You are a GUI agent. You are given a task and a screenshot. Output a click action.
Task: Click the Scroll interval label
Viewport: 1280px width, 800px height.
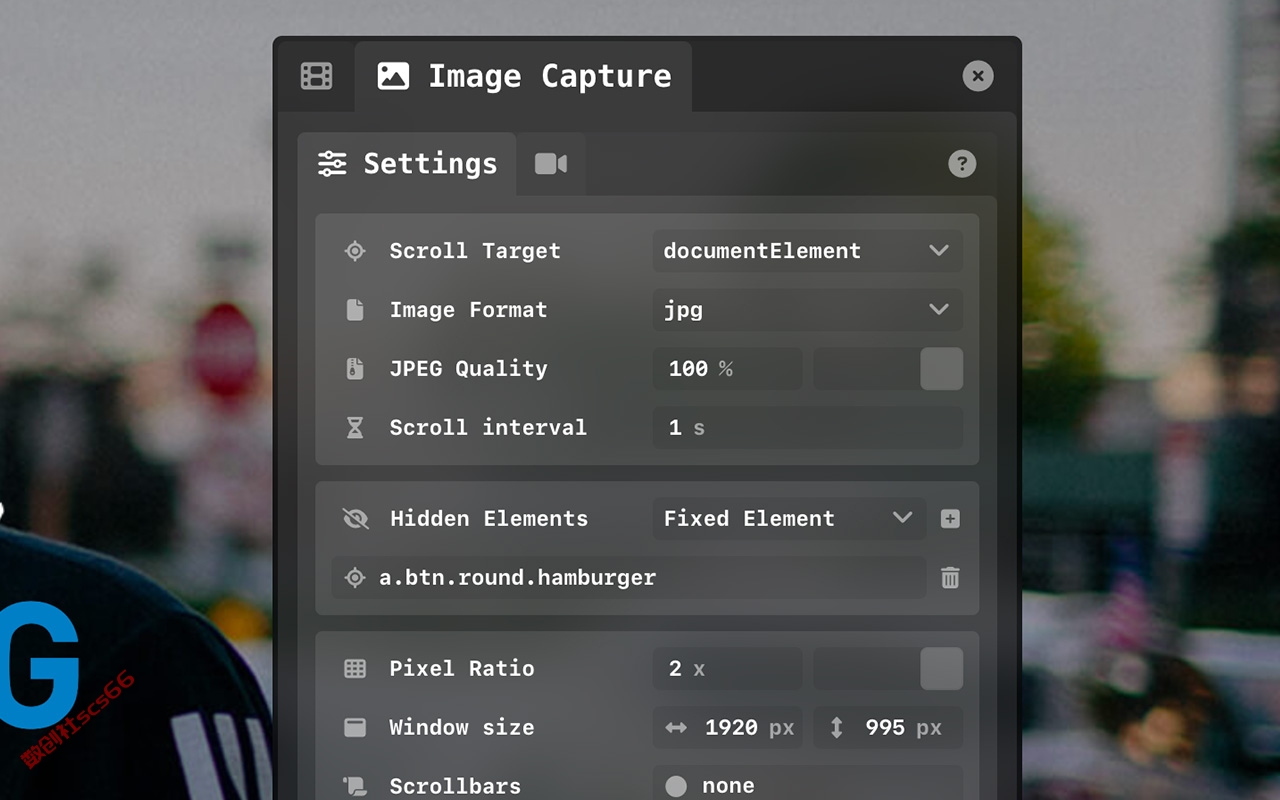(488, 428)
